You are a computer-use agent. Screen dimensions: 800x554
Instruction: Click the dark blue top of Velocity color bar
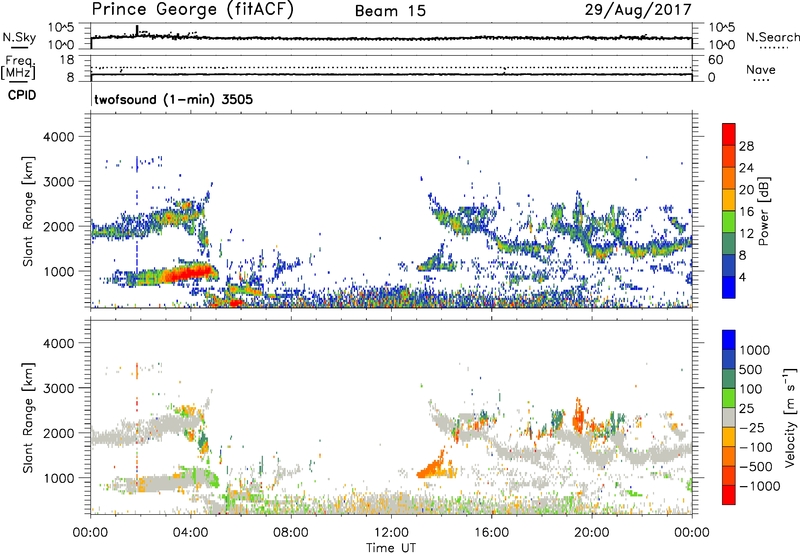[729, 340]
